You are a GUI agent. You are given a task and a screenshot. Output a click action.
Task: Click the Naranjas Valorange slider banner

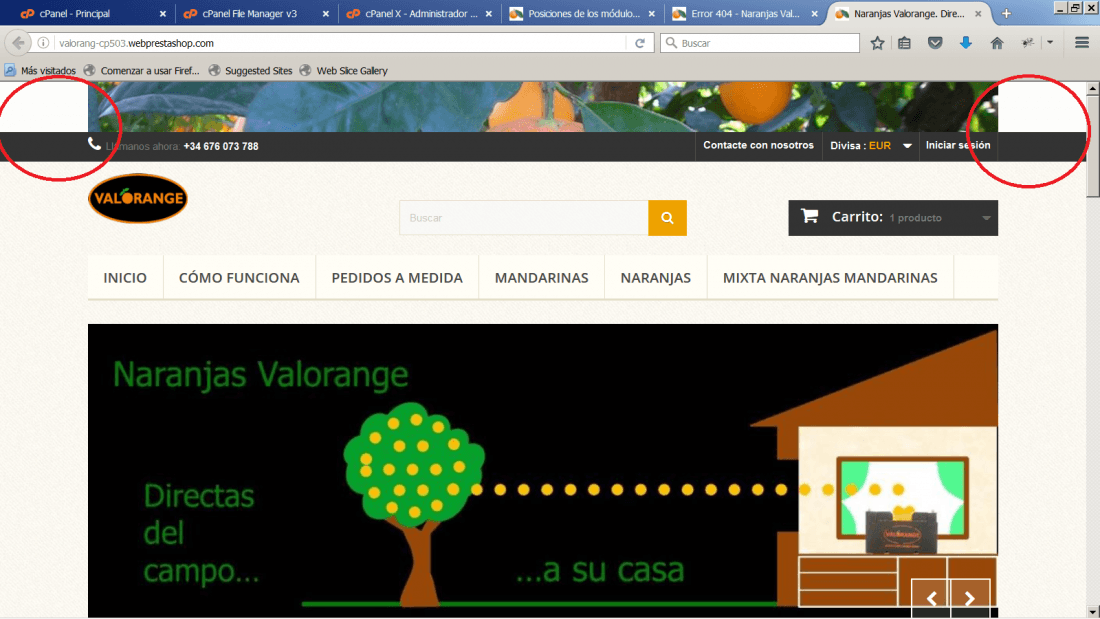point(542,470)
